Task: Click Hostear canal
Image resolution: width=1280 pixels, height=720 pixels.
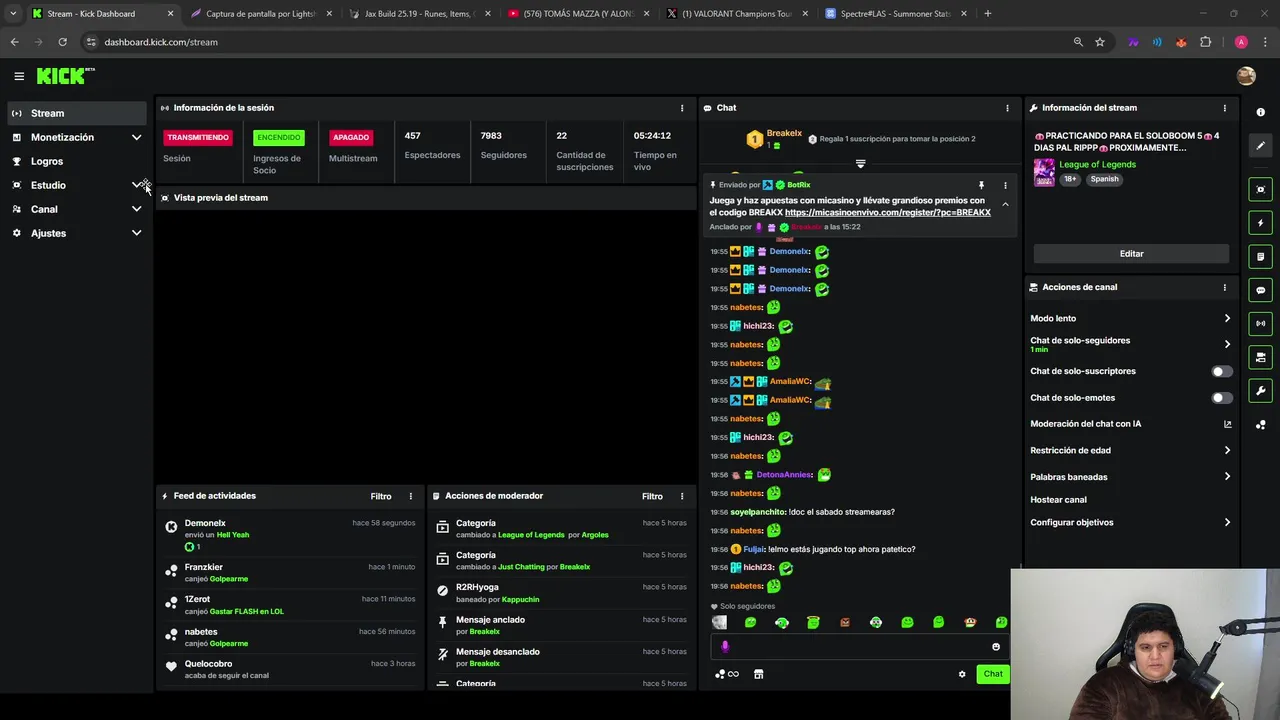Action: [x=1058, y=500]
